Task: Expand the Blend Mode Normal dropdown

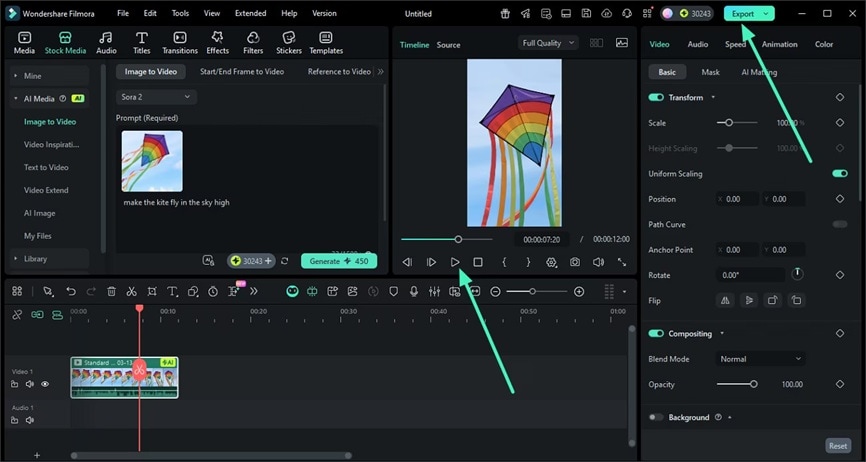Action: (x=761, y=359)
